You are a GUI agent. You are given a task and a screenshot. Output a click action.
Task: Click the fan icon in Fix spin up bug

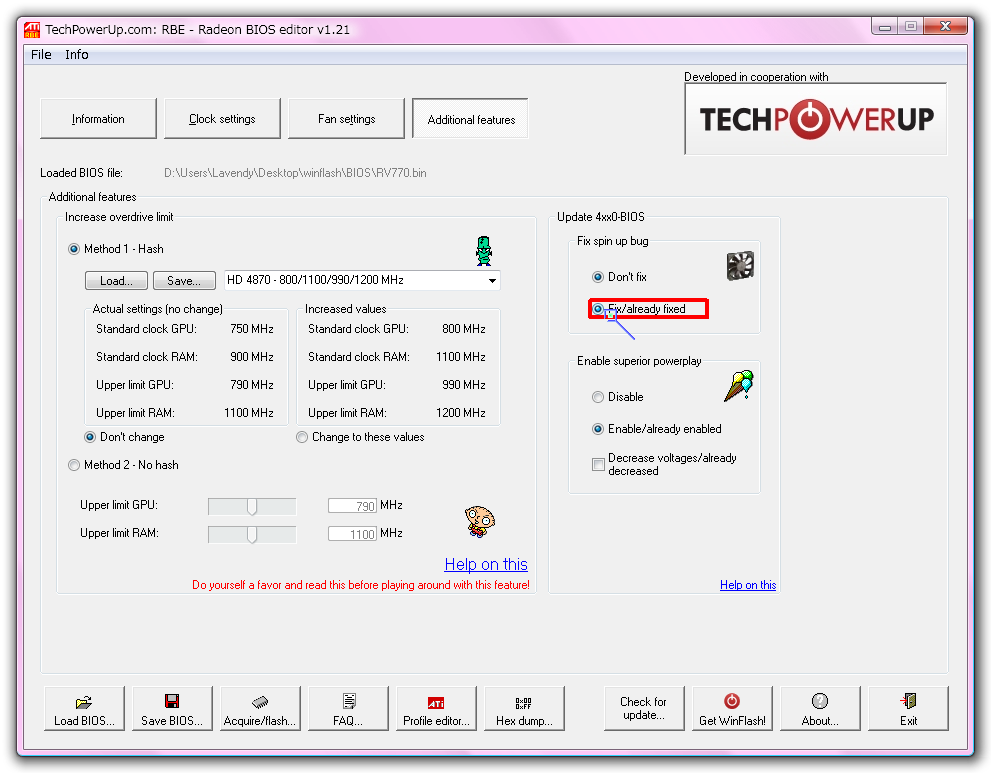(x=740, y=265)
